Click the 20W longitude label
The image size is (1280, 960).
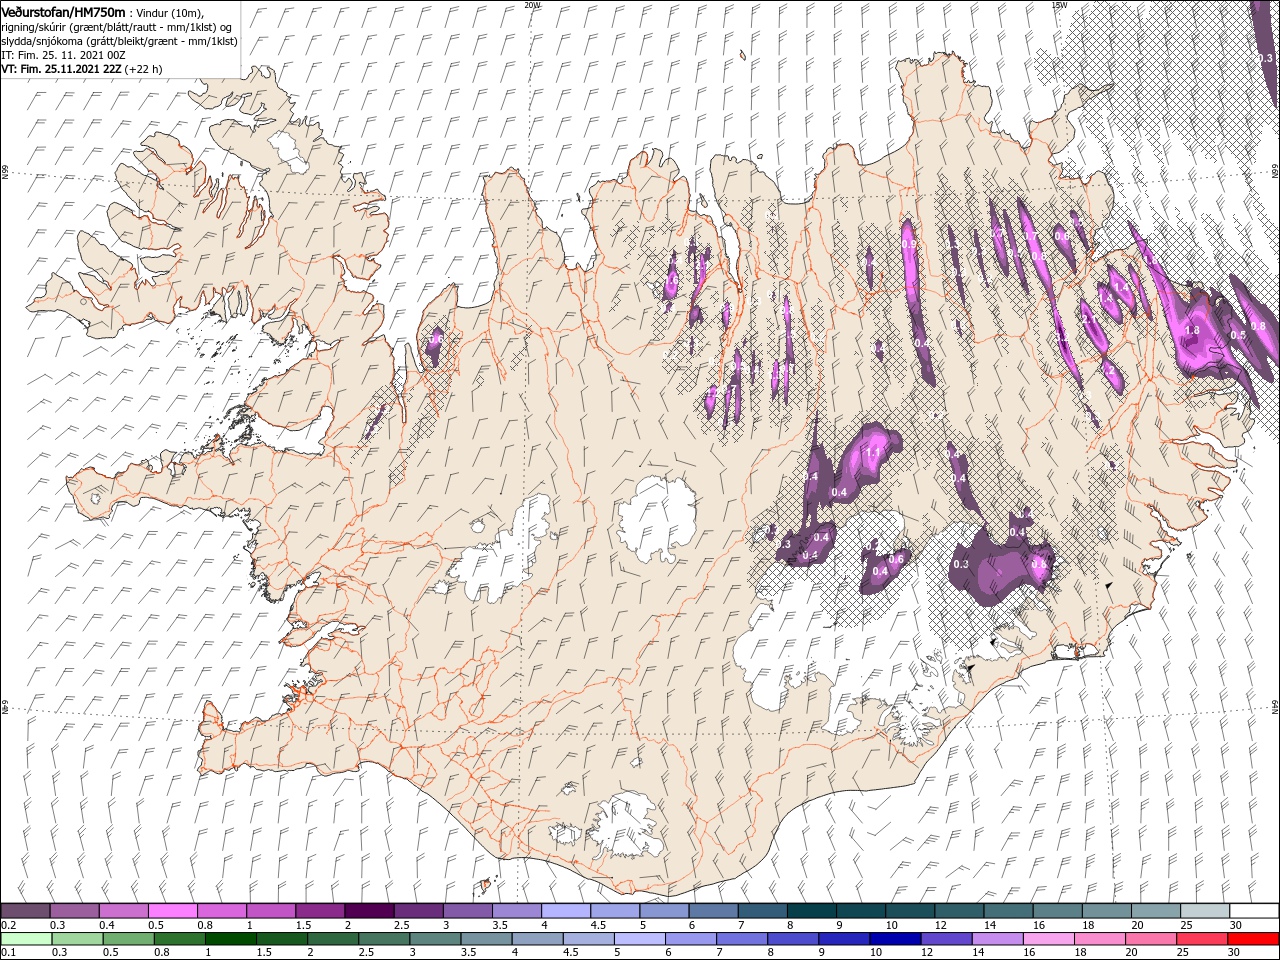pyautogui.click(x=532, y=5)
